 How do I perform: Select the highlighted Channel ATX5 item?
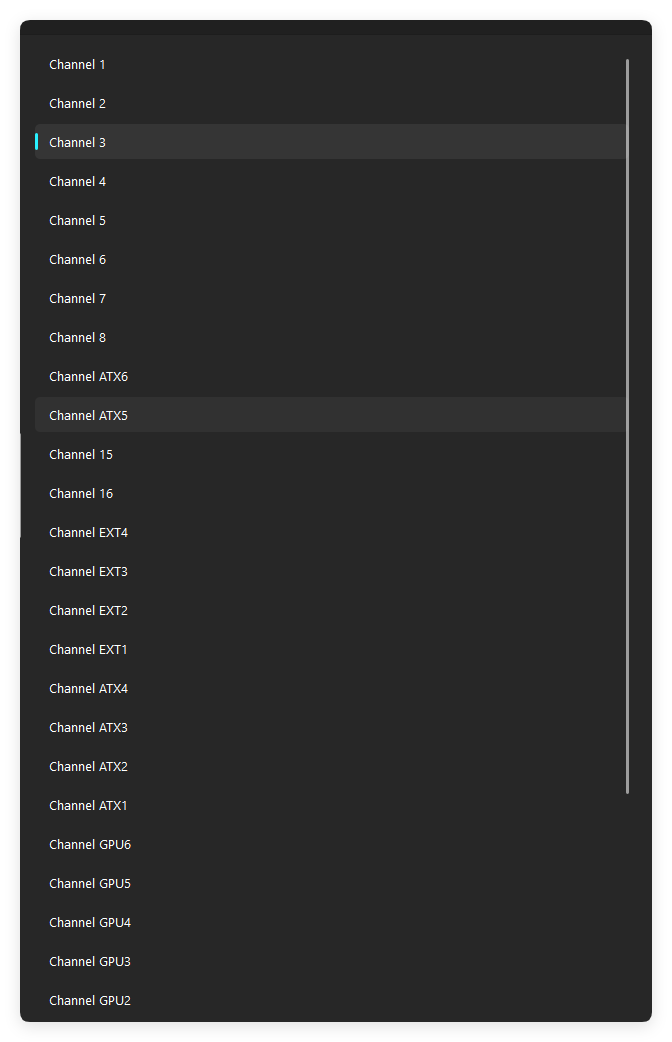coord(332,415)
